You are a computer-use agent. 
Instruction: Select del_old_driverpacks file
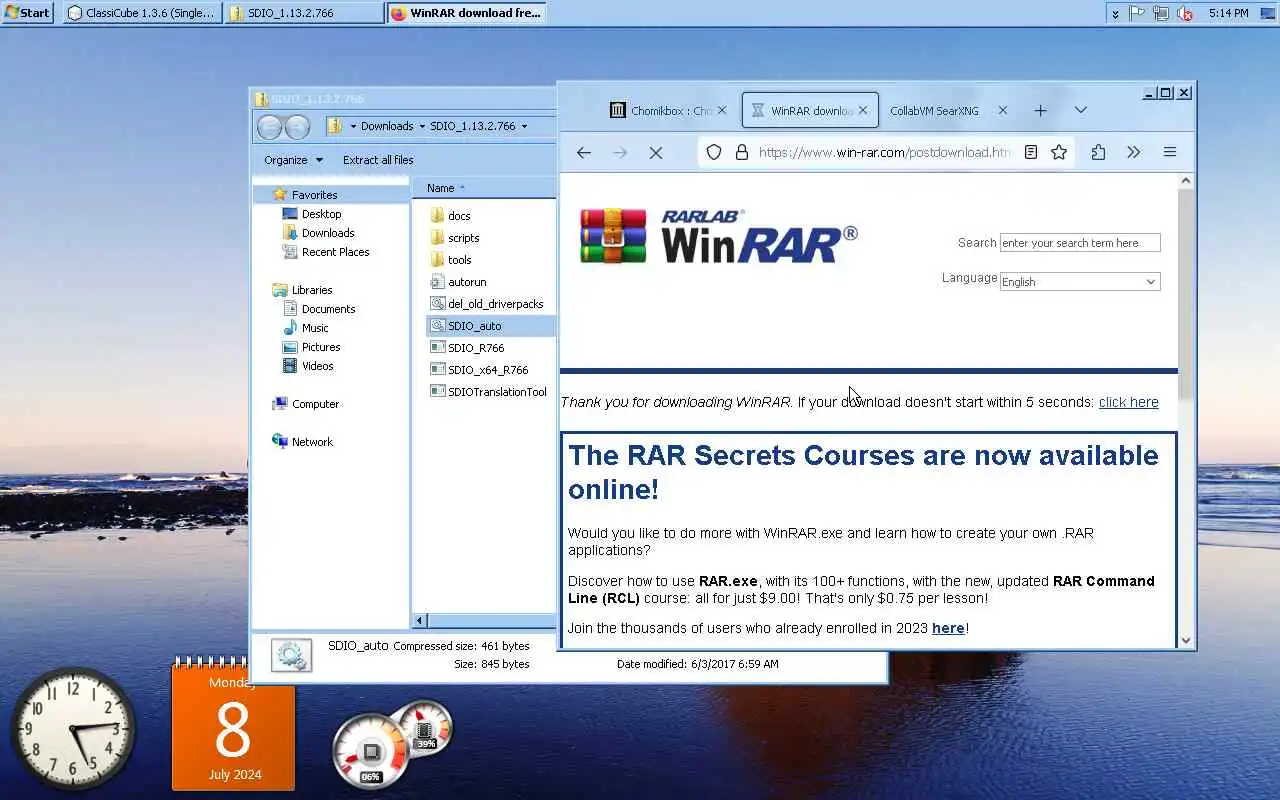[495, 304]
